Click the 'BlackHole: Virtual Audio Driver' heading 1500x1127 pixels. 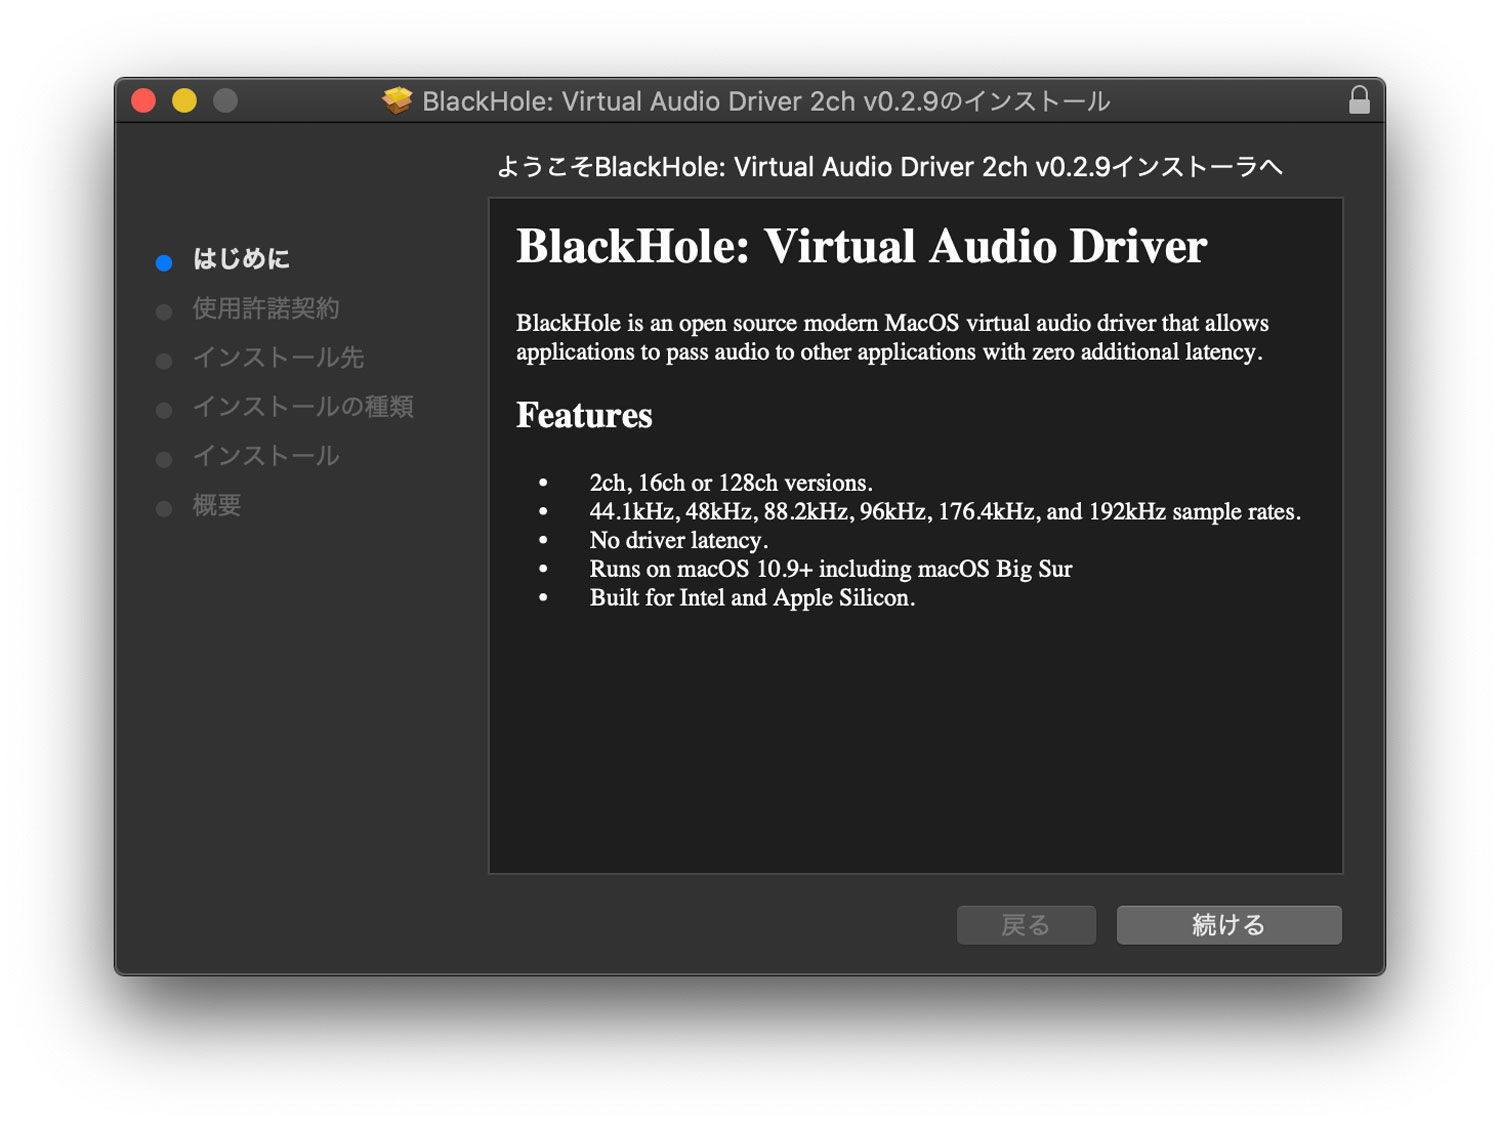(862, 247)
